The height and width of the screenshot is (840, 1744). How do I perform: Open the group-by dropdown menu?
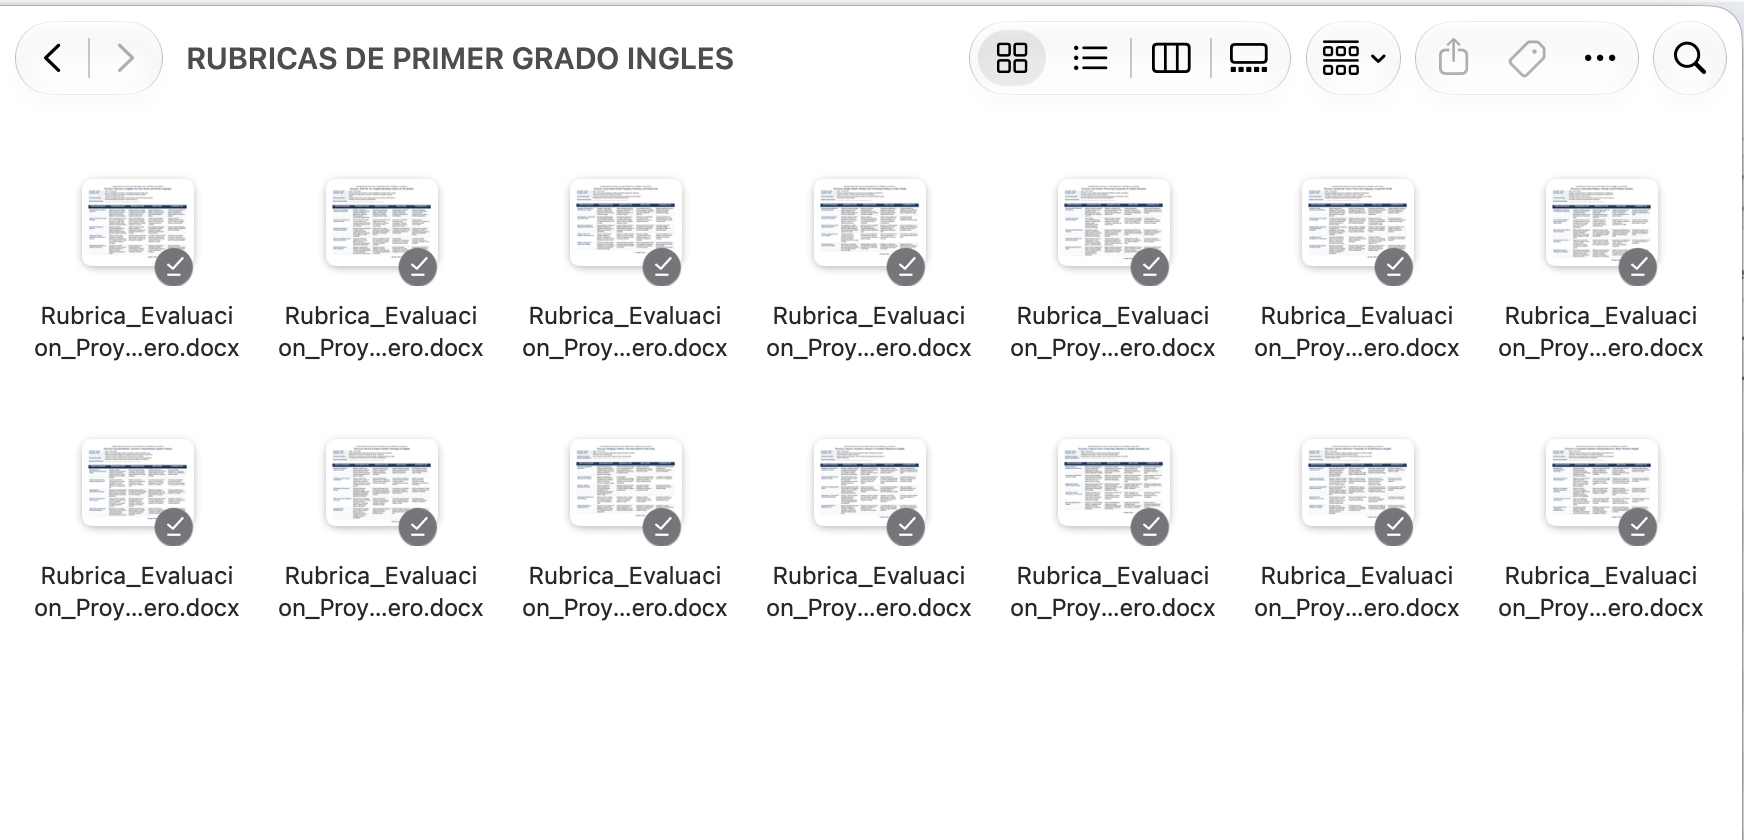point(1353,58)
